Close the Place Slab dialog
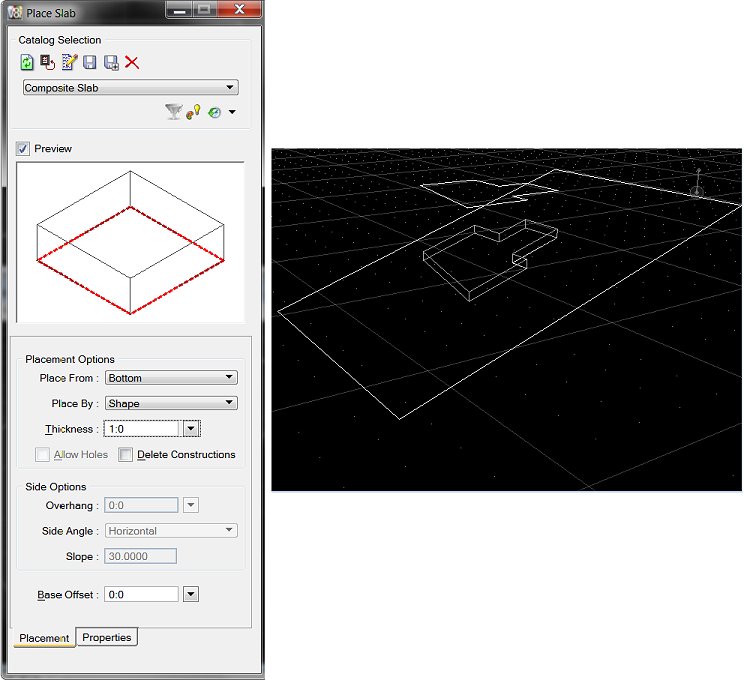Screen dimensions: 744x680 [x=240, y=9]
